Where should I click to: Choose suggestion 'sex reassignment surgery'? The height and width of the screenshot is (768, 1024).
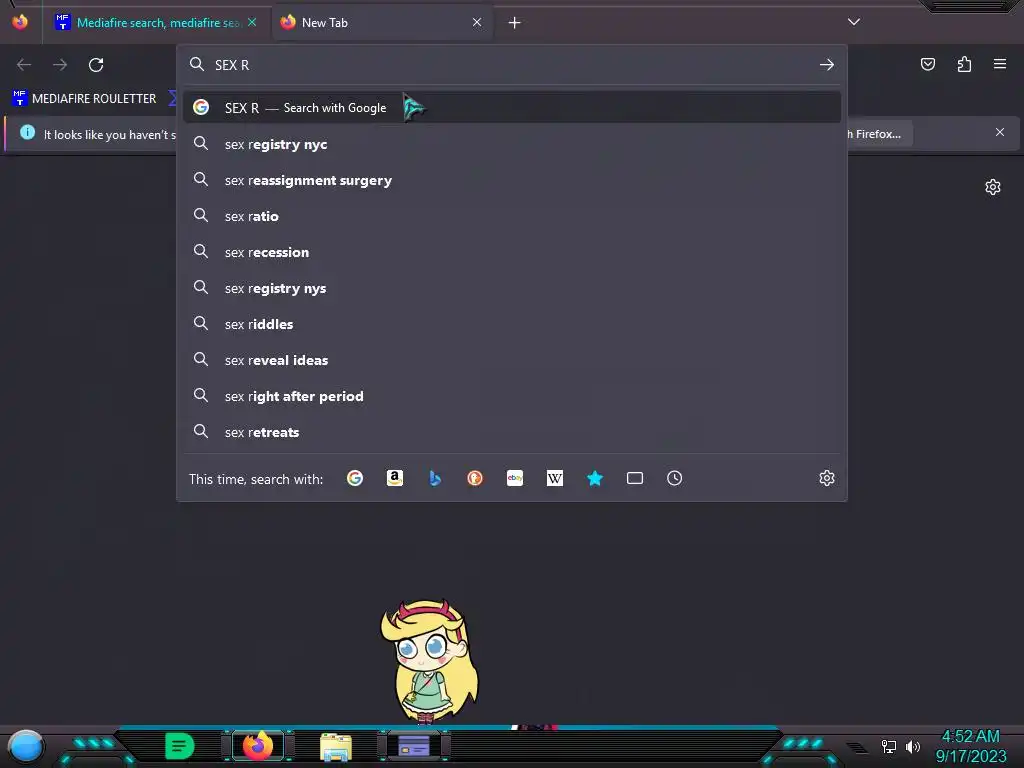512,180
